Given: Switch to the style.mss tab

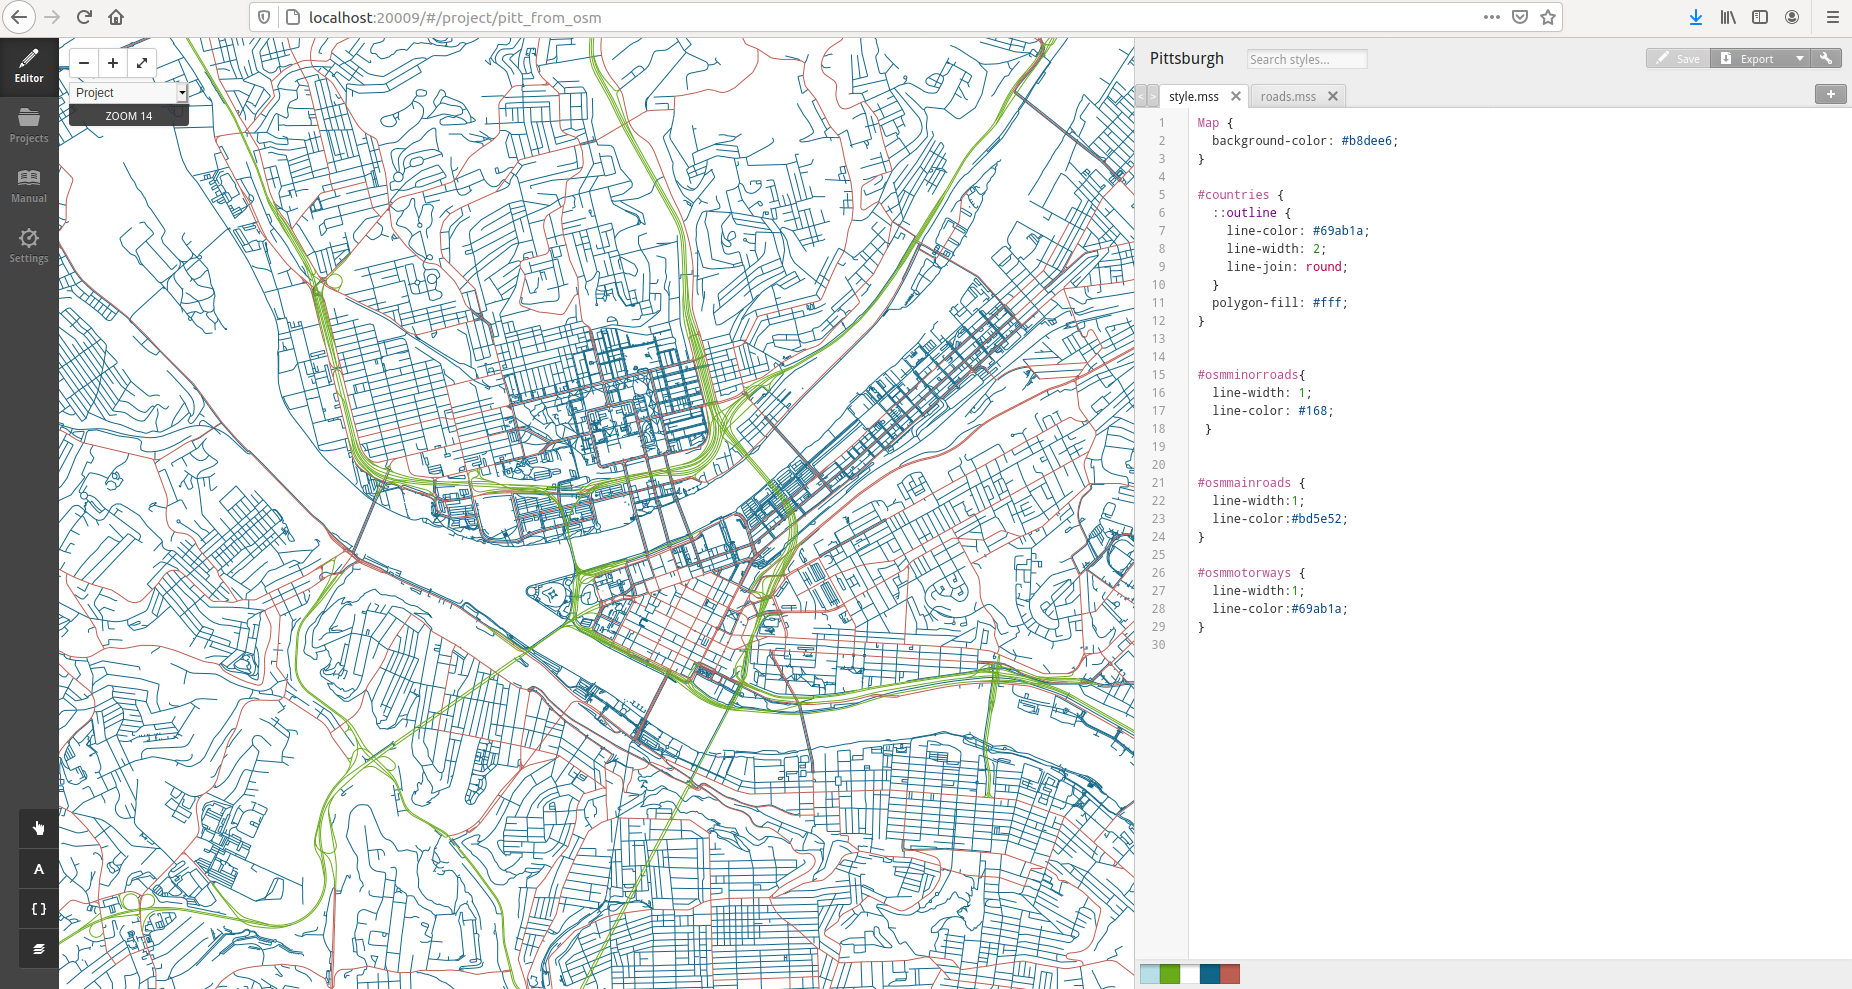Looking at the screenshot, I should pos(1194,96).
